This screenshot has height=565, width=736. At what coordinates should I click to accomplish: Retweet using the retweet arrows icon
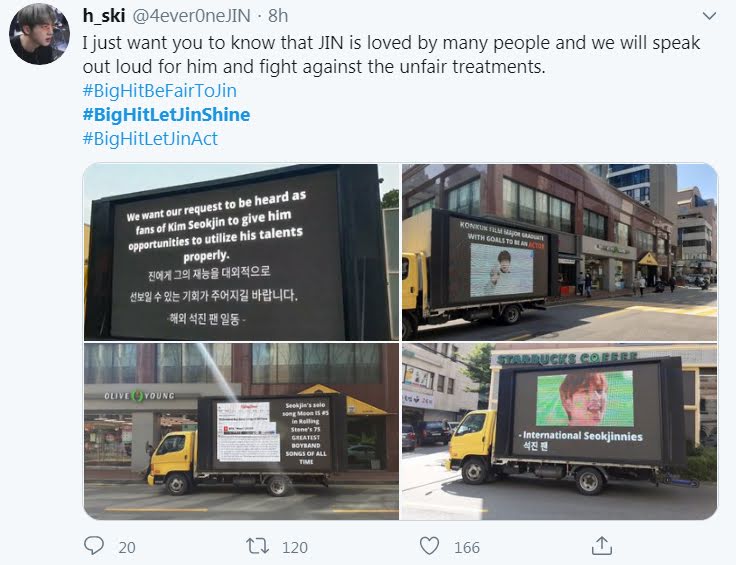(258, 546)
